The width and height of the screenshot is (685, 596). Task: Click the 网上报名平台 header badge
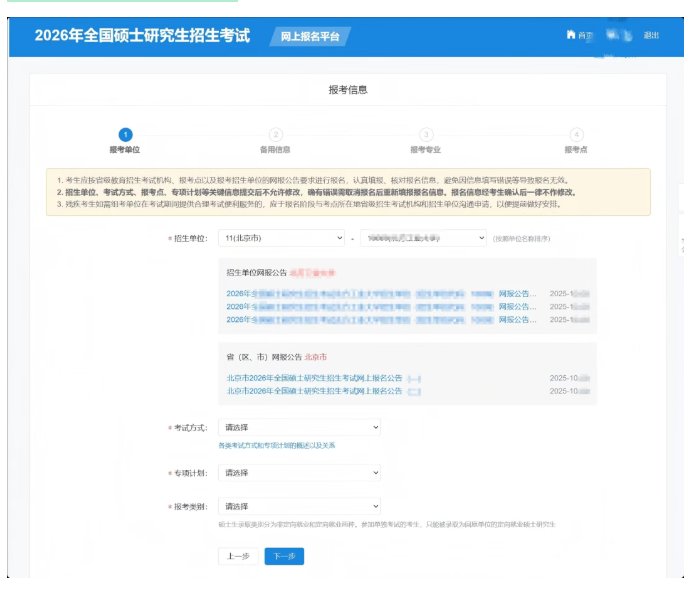pyautogui.click(x=309, y=36)
